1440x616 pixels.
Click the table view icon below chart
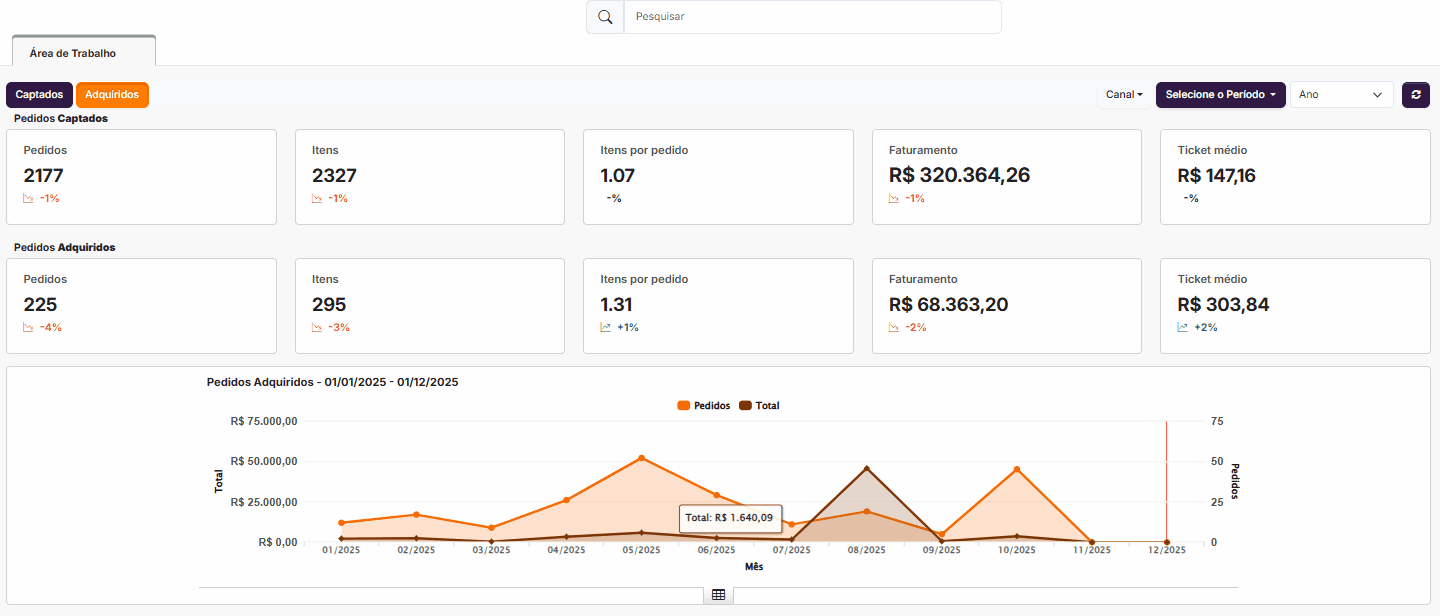click(718, 595)
